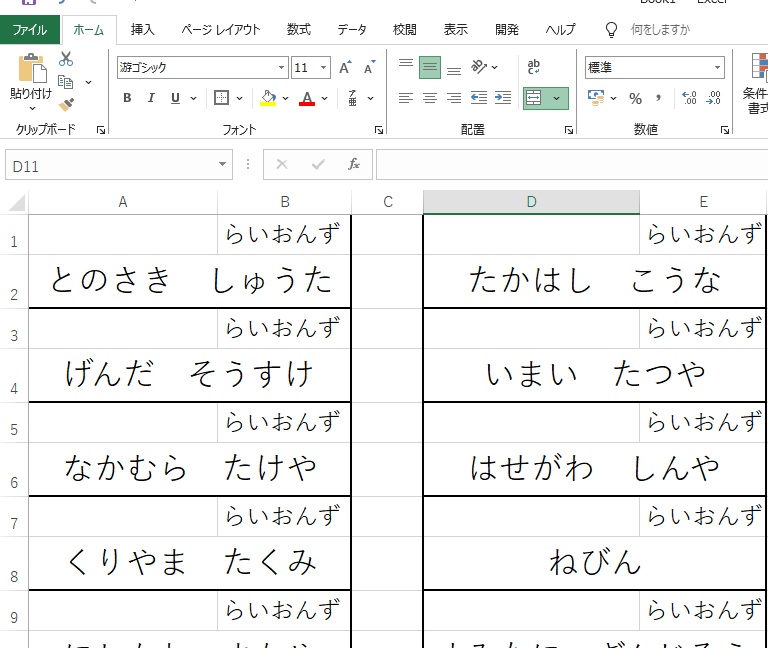
Task: Open the font name 游ゴシック dropdown
Action: coord(281,67)
